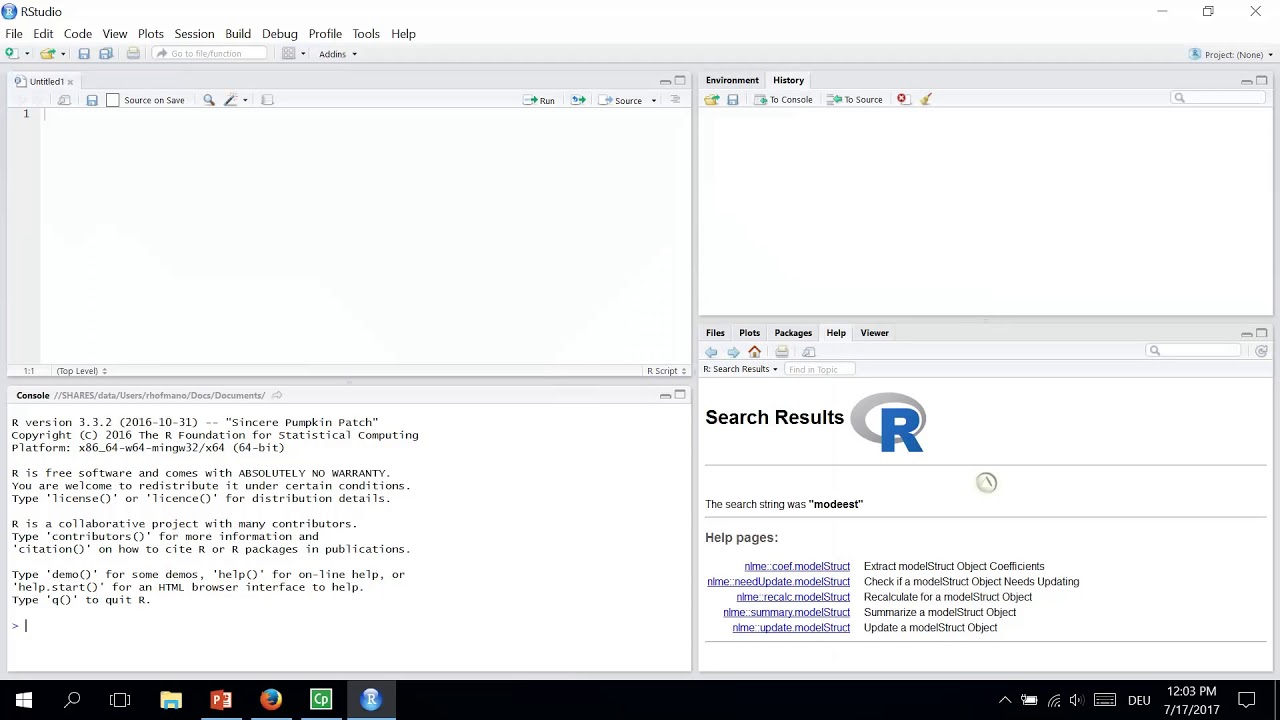
Task: Click the compile report notebook icon
Action: pos(267,100)
